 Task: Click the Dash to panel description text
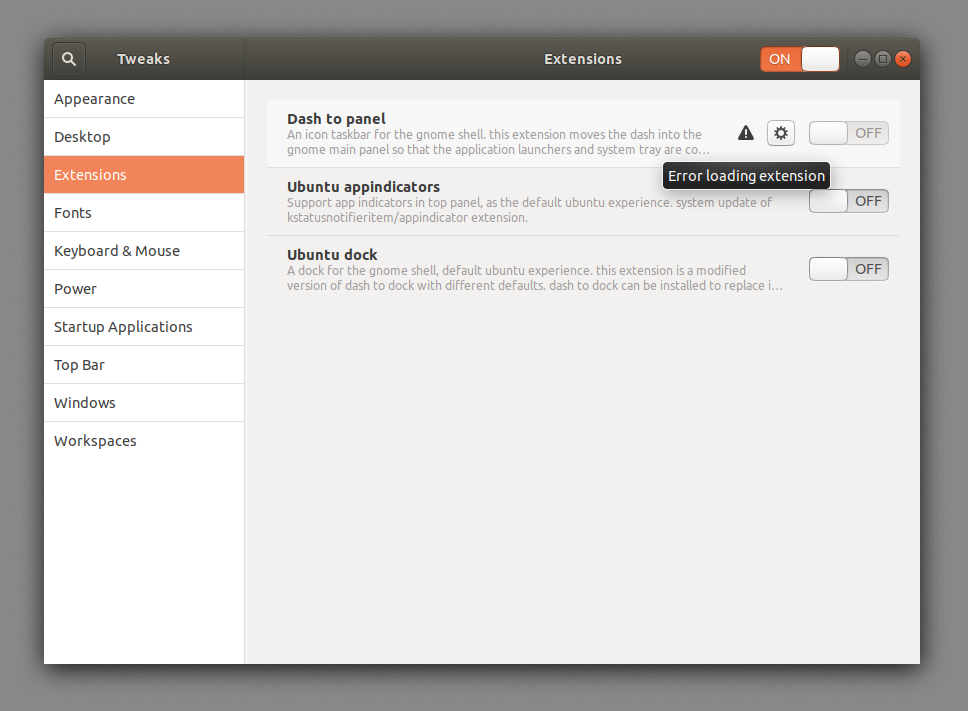pos(498,142)
